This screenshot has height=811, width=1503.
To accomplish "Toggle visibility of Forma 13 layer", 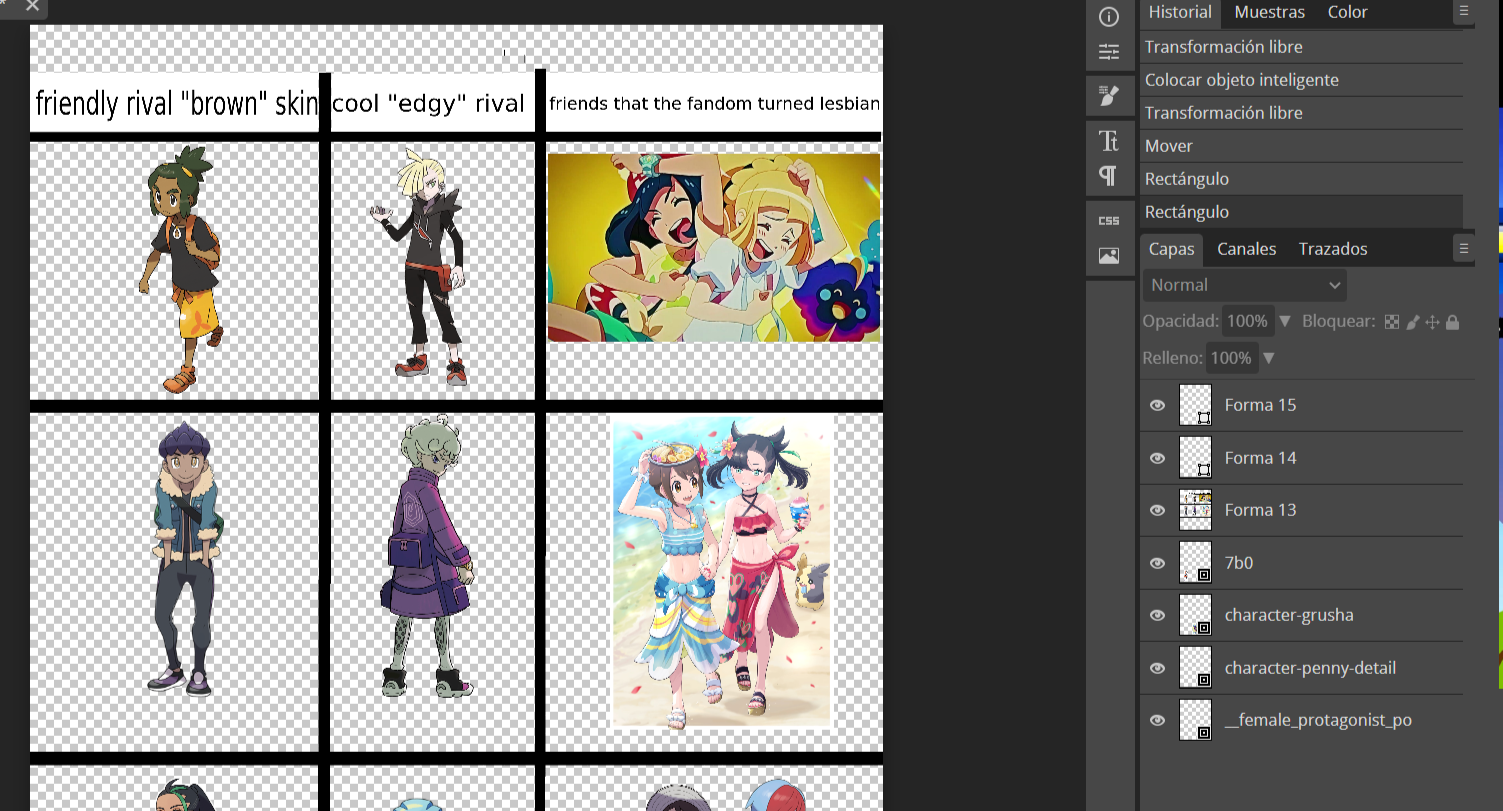I will pyautogui.click(x=1157, y=510).
